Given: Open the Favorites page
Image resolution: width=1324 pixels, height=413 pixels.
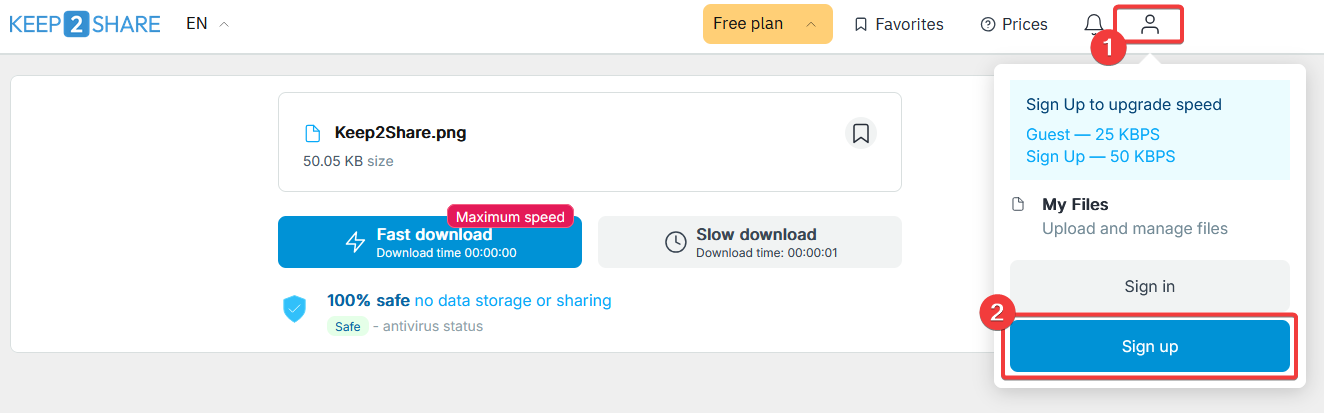Looking at the screenshot, I should coord(899,24).
